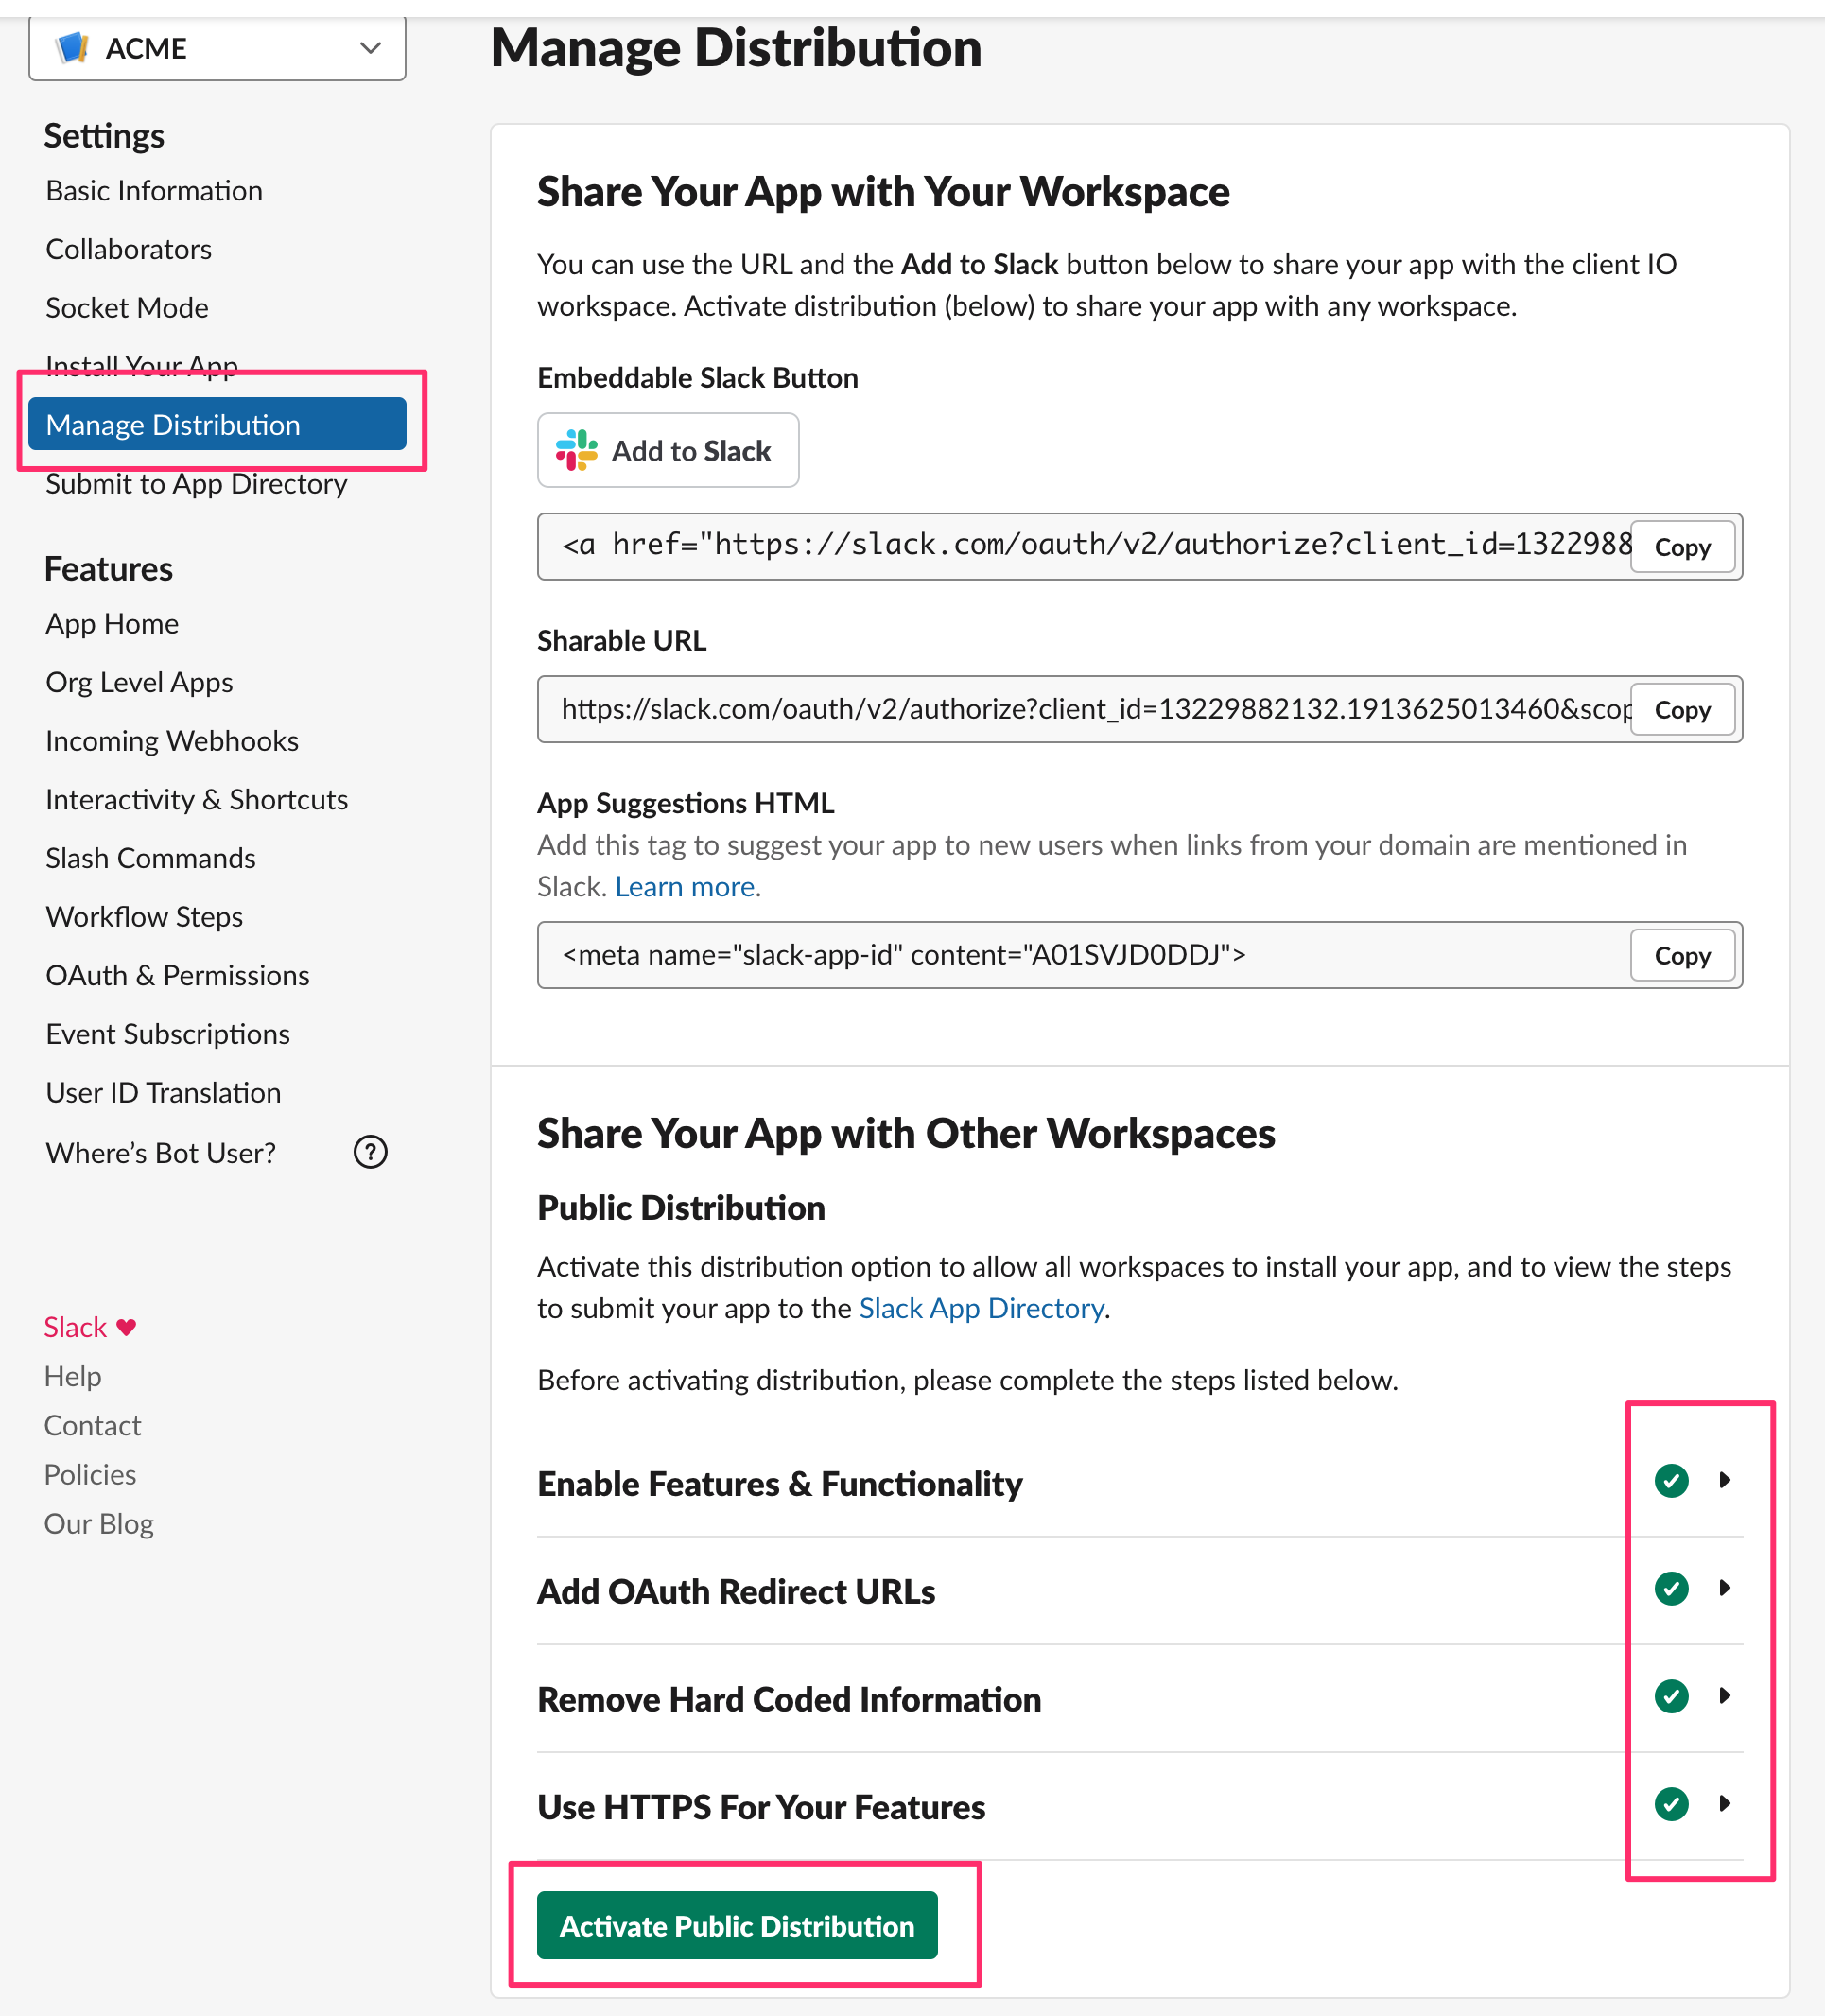
Task: Click green checkmark beside Use HTTPS For Your Features
Action: (1671, 1804)
